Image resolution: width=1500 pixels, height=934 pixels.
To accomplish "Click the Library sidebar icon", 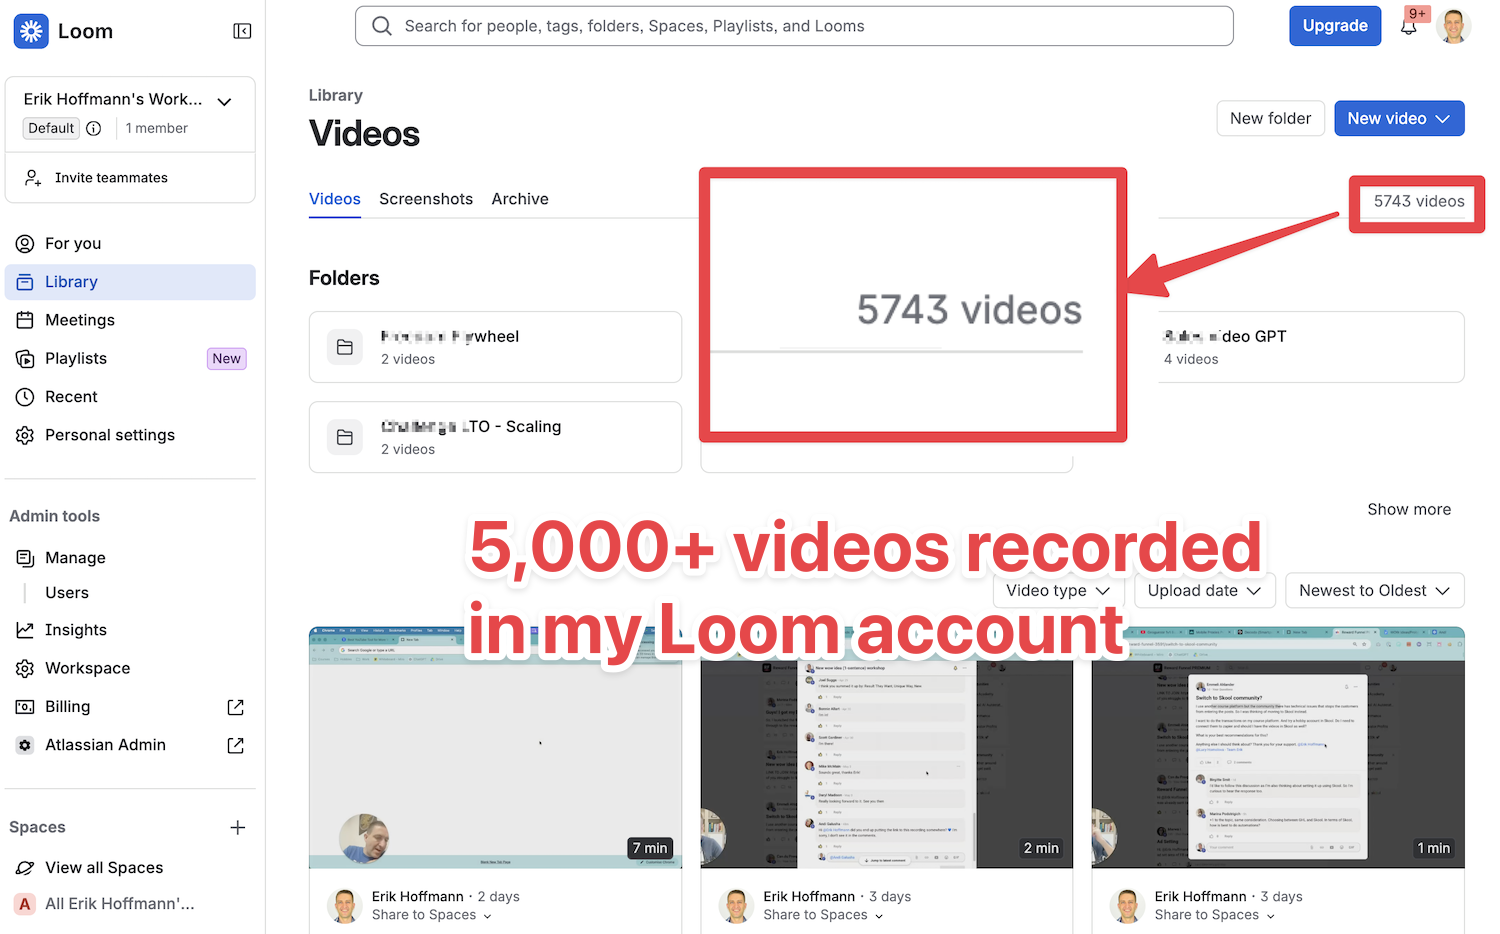I will click(x=25, y=282).
